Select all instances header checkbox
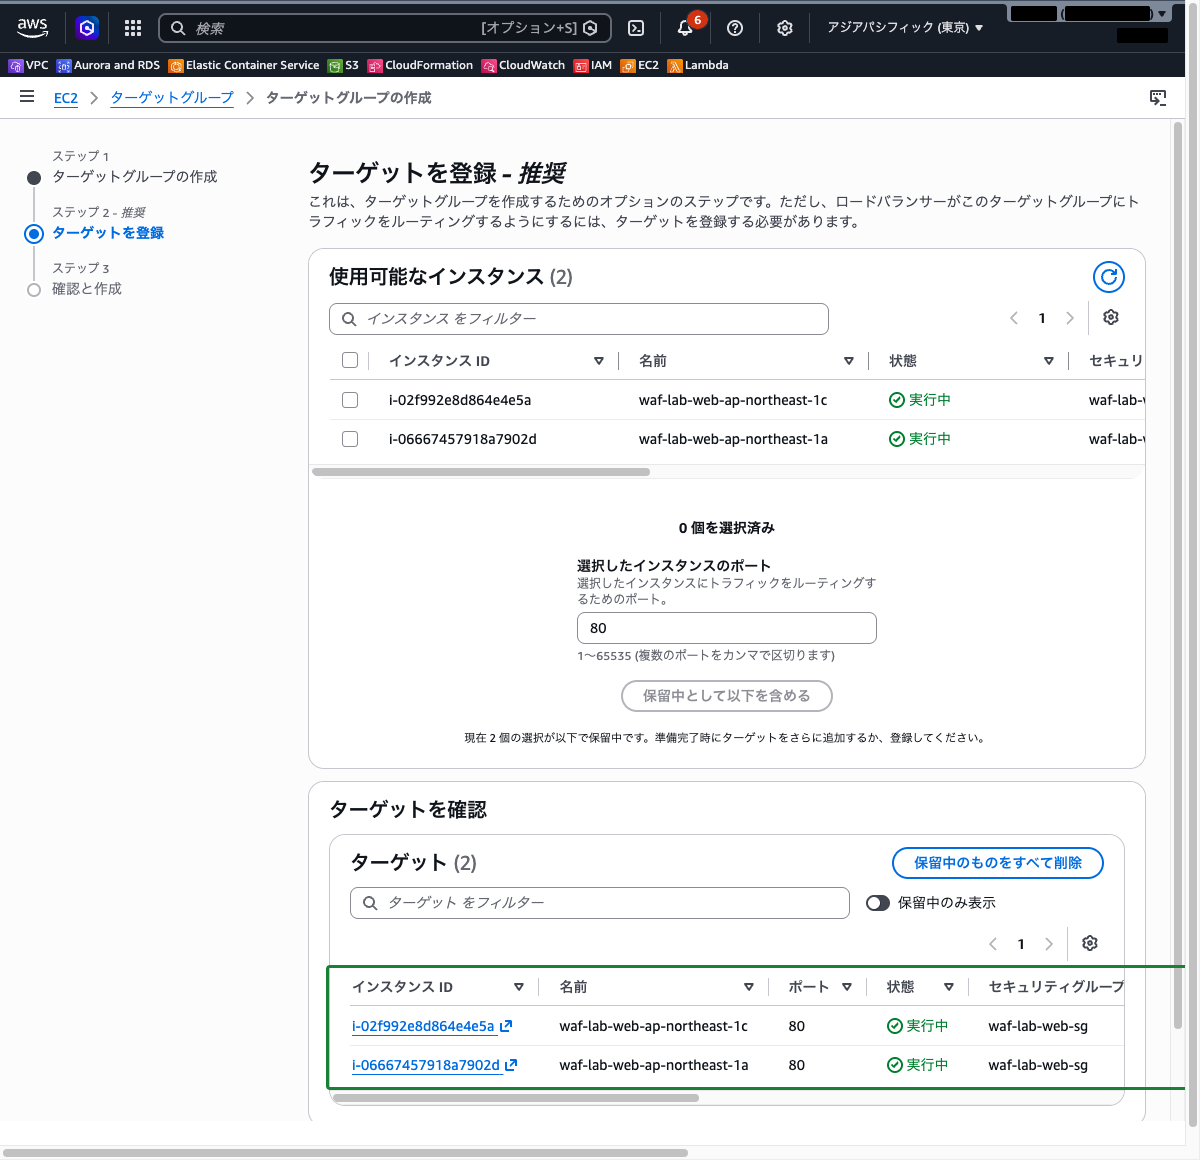Viewport: 1200px width, 1160px height. coord(350,360)
